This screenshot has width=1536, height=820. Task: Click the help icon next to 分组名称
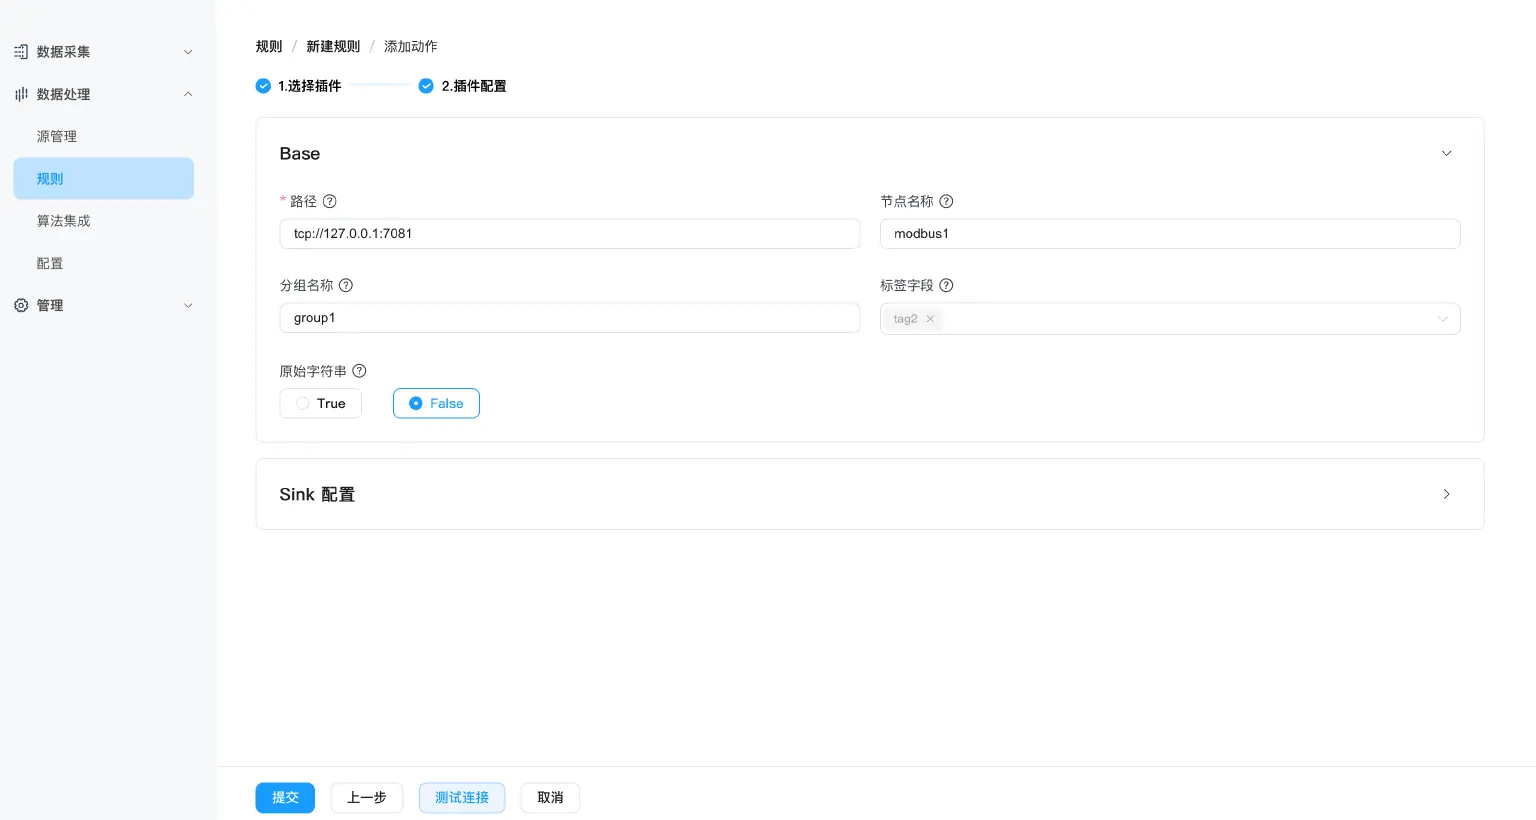346,285
